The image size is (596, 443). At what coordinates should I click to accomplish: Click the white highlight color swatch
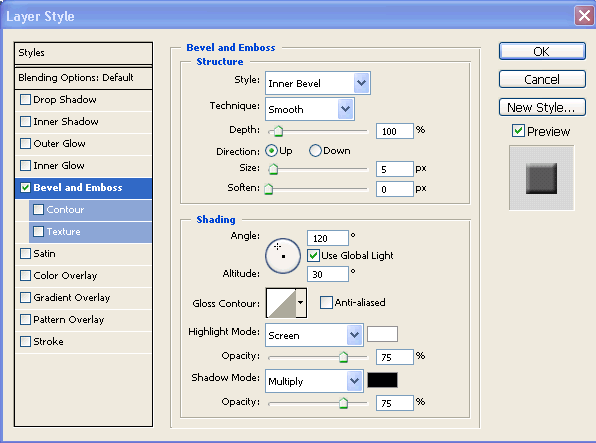[x=382, y=334]
